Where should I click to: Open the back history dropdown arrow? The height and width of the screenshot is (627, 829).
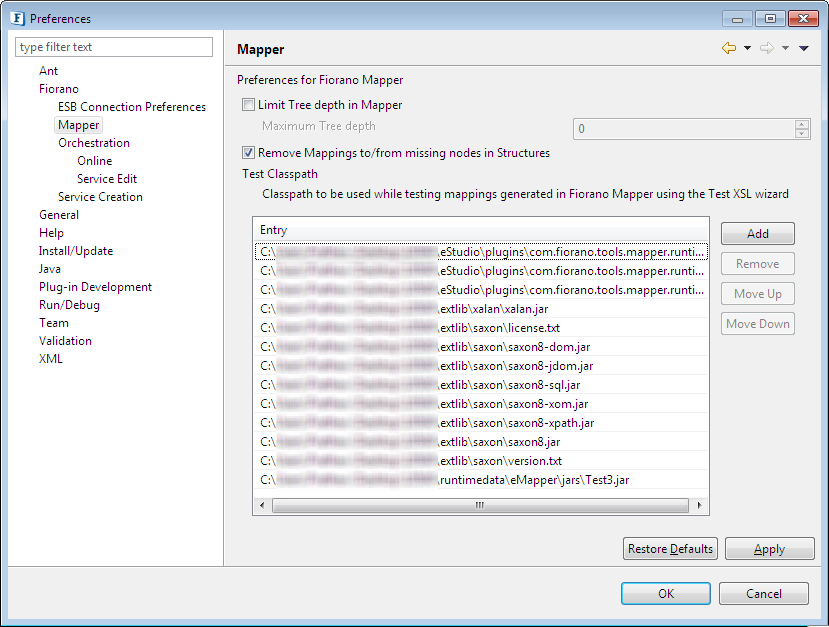point(747,49)
